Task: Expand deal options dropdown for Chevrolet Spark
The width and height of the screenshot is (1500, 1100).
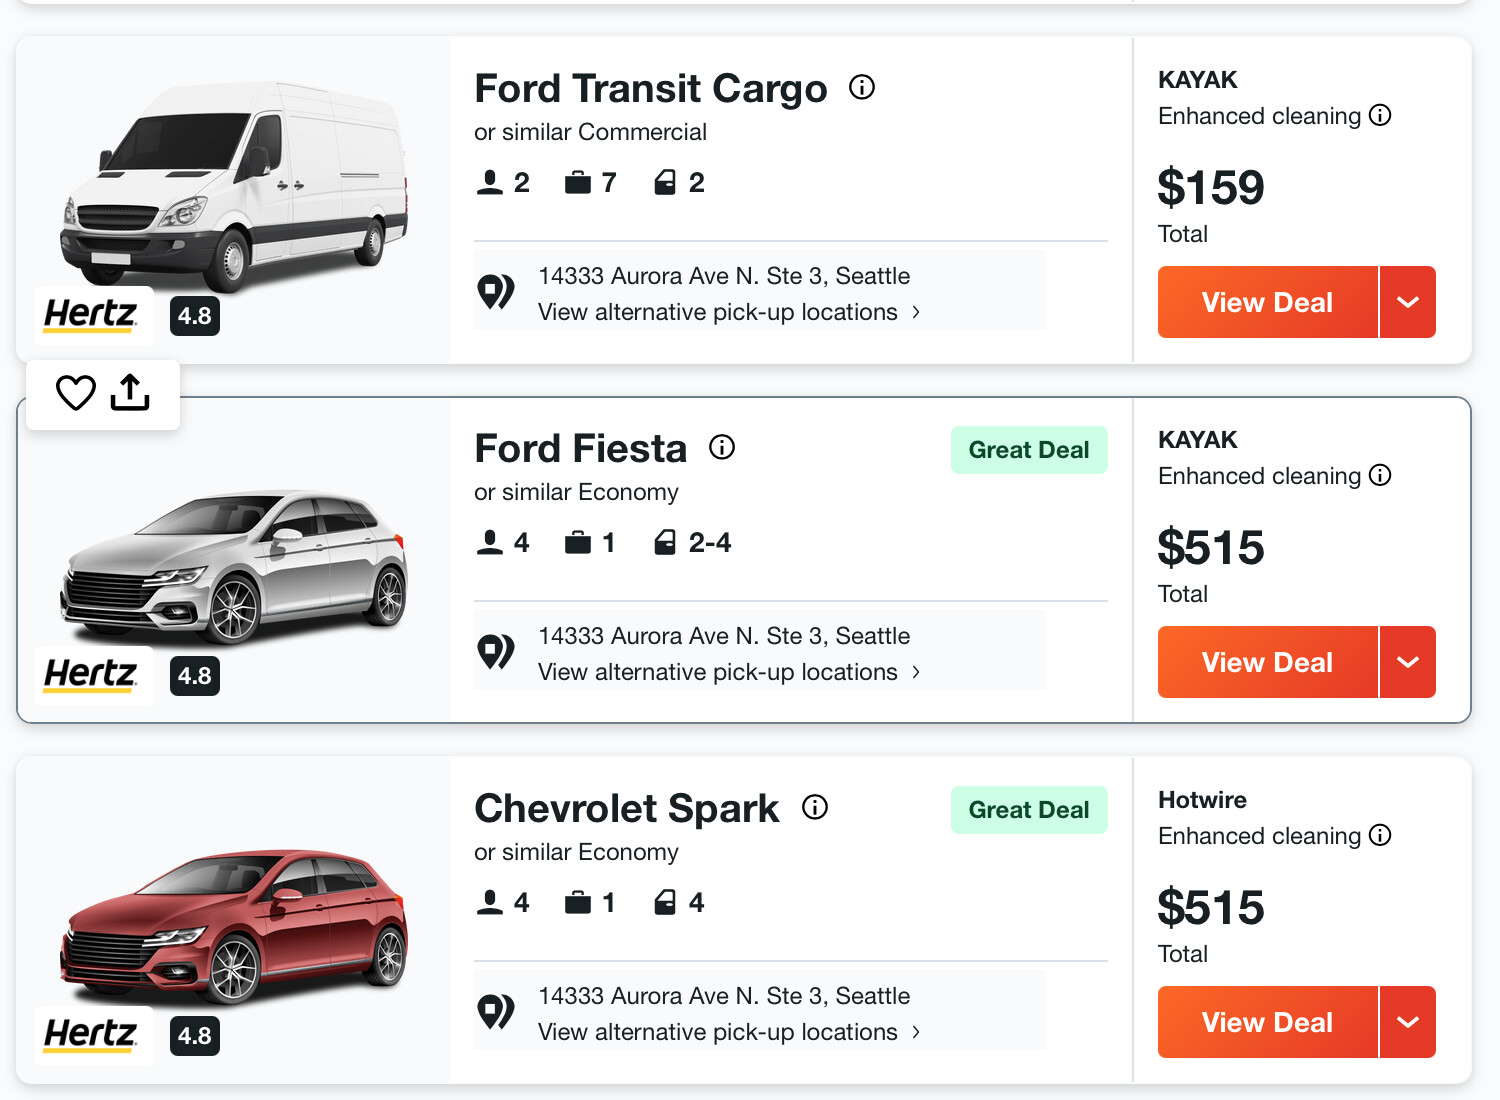Action: 1408,1022
